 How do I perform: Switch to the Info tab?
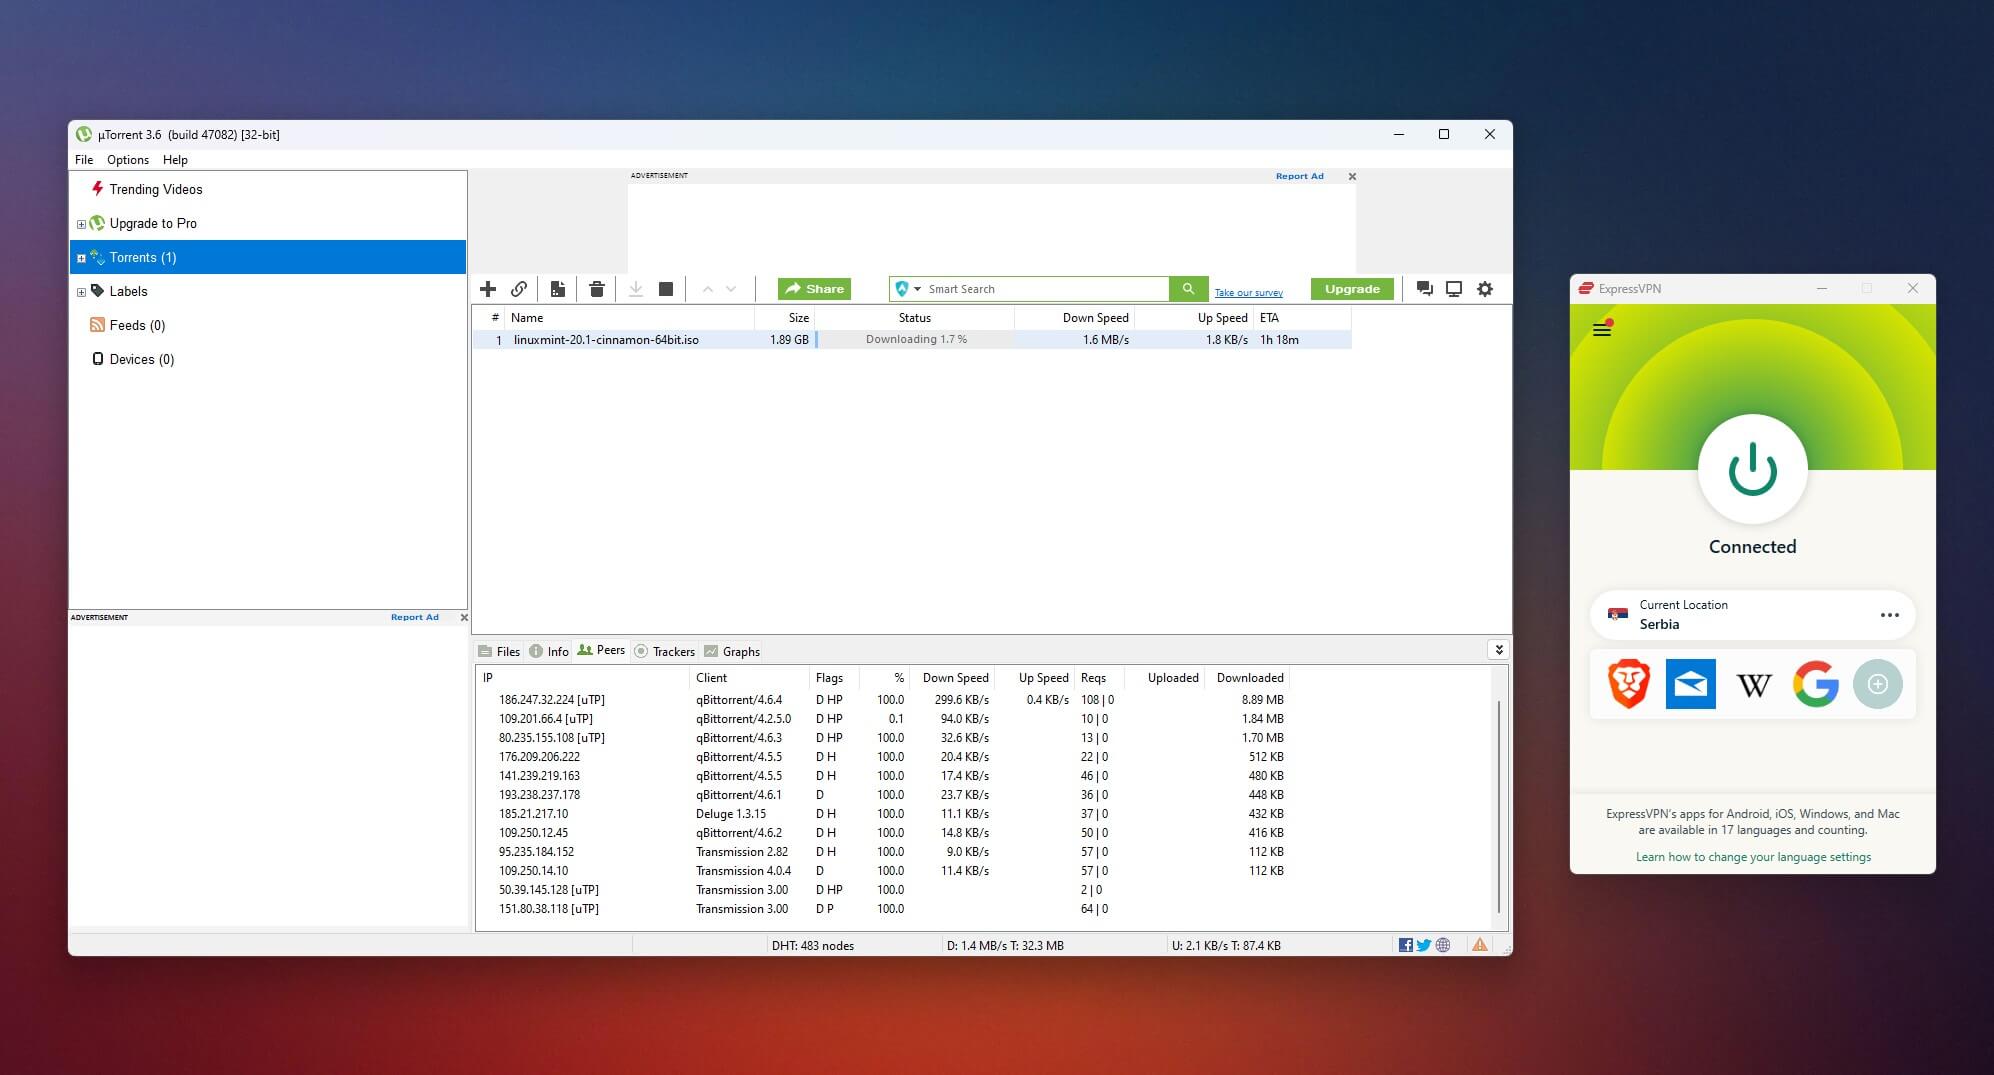pyautogui.click(x=549, y=651)
